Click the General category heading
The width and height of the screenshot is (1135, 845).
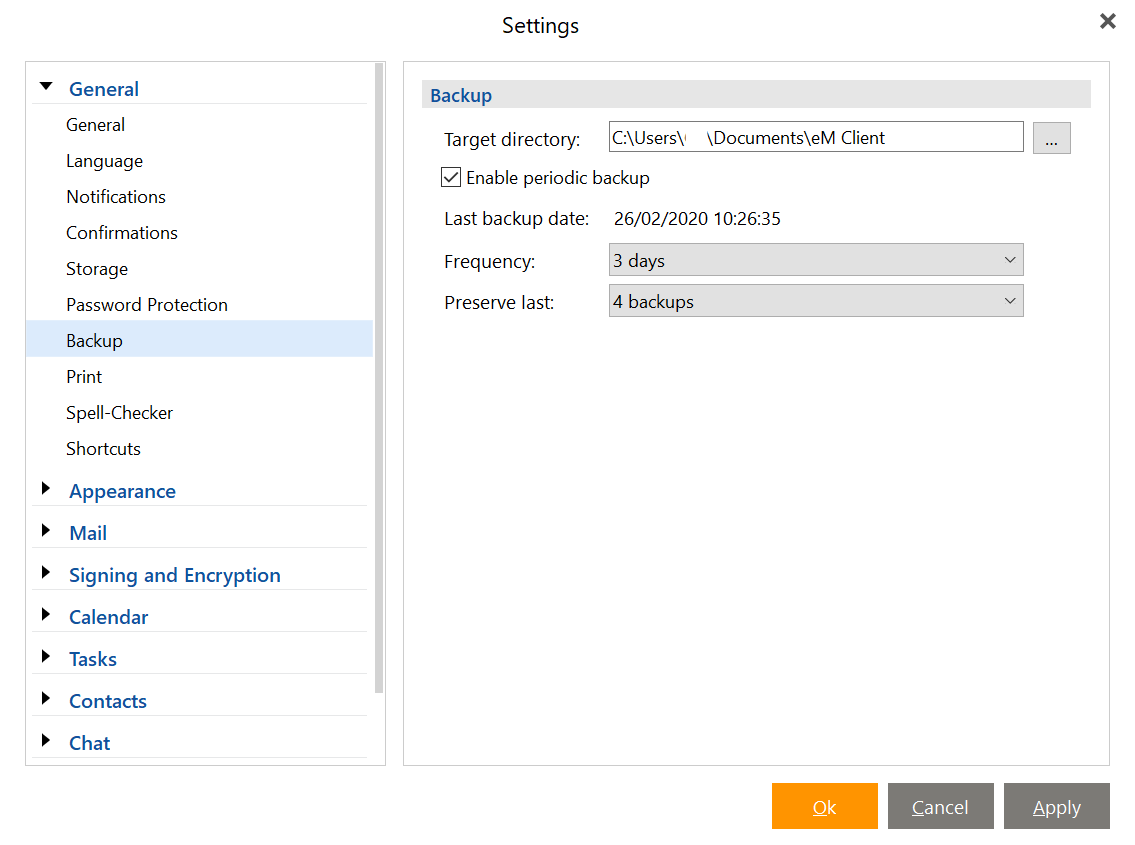(104, 89)
